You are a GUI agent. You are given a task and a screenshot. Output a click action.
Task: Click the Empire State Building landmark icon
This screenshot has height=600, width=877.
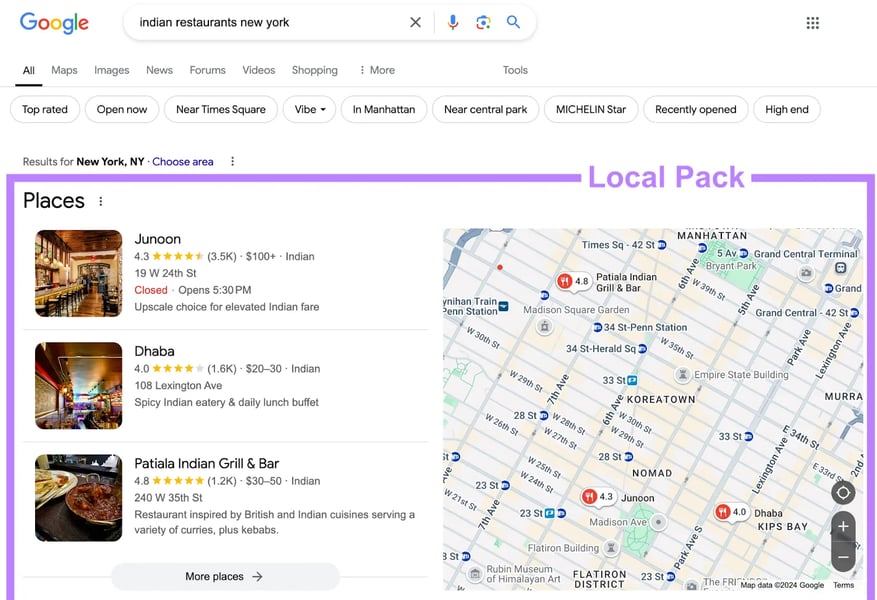pos(682,375)
